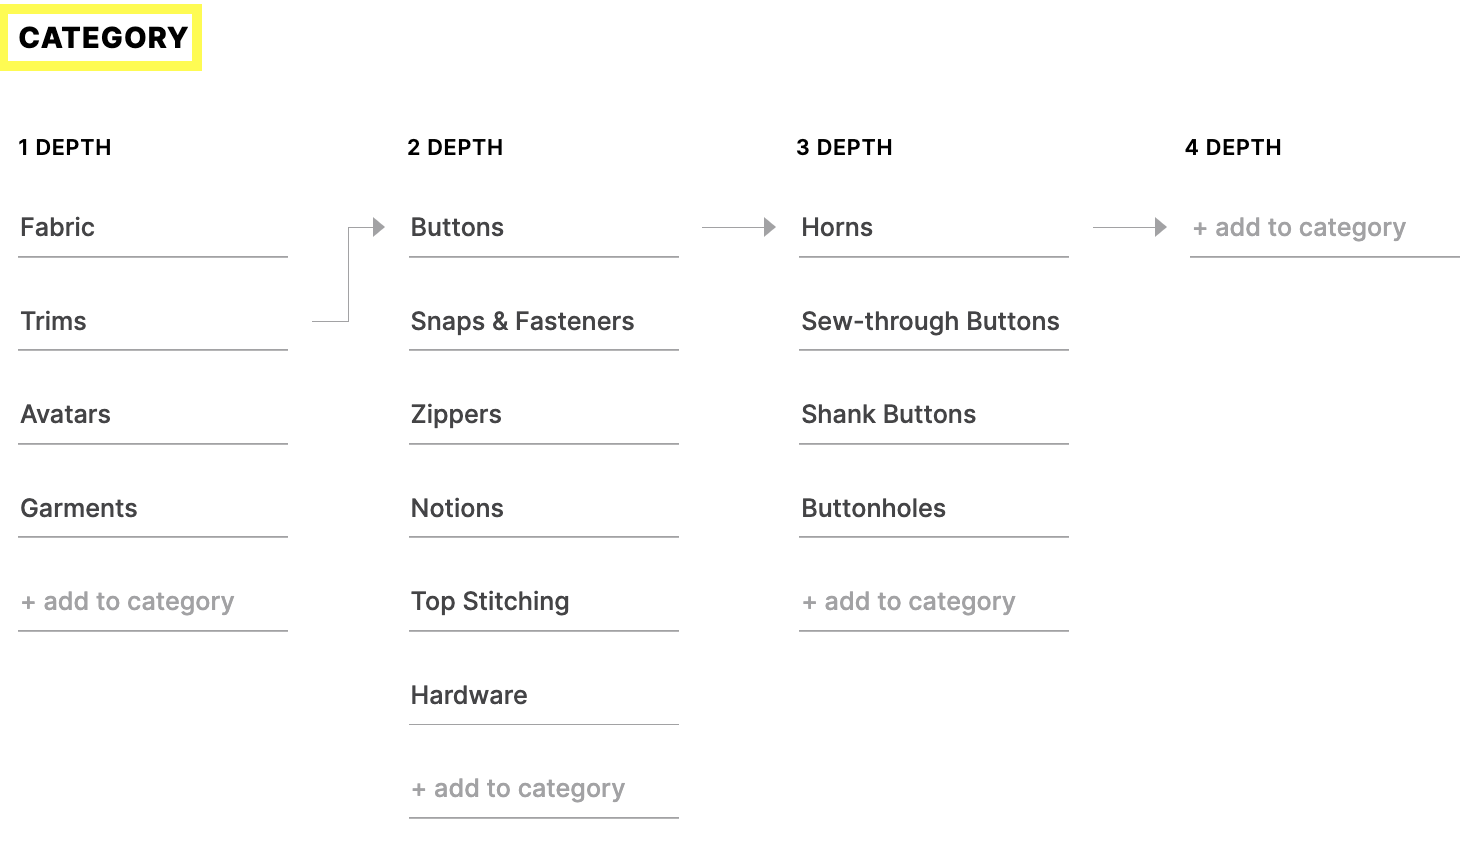
Task: Select the Hardware subcategory
Action: click(544, 696)
